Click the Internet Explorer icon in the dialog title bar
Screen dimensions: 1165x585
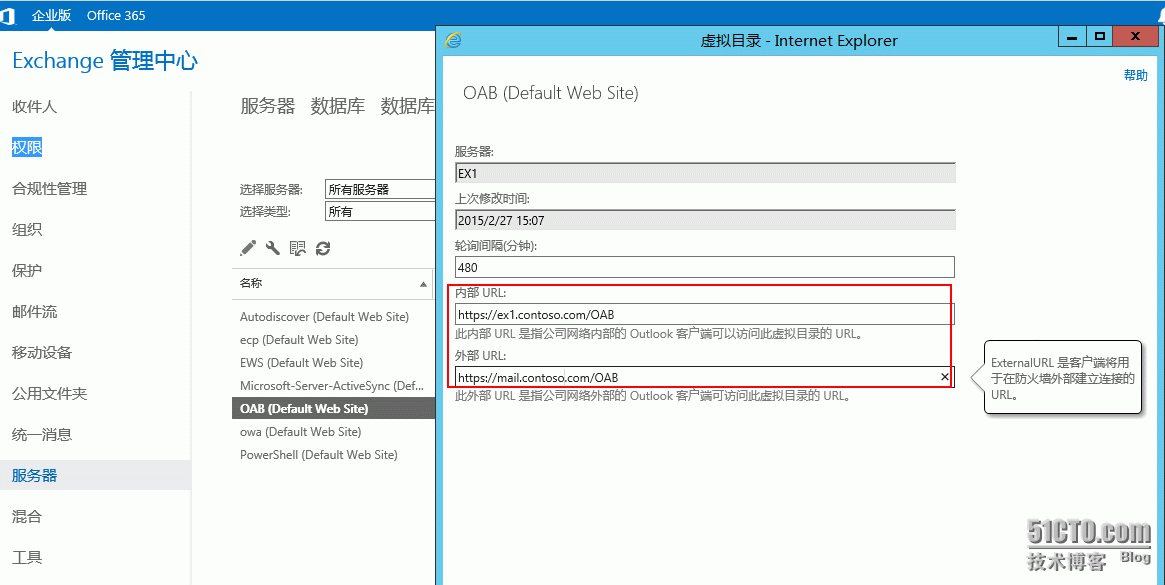click(451, 40)
